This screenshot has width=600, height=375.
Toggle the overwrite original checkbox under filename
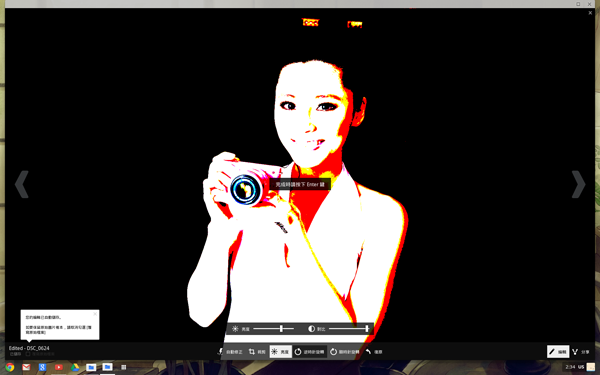28,354
